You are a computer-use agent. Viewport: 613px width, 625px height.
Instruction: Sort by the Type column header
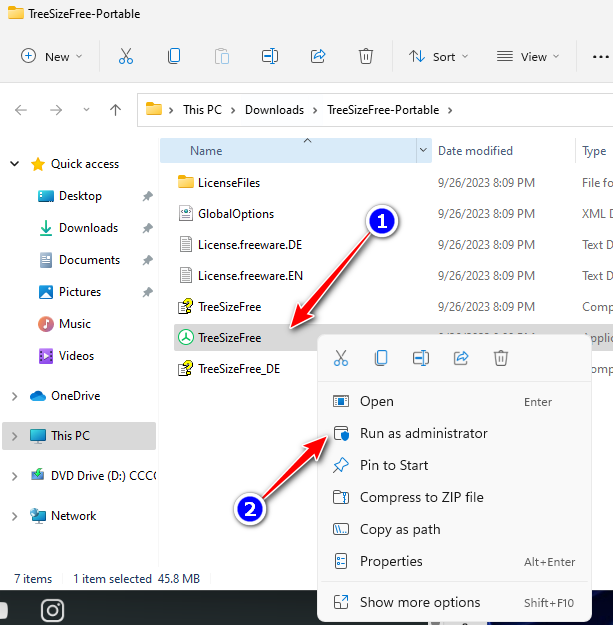pyautogui.click(x=594, y=151)
